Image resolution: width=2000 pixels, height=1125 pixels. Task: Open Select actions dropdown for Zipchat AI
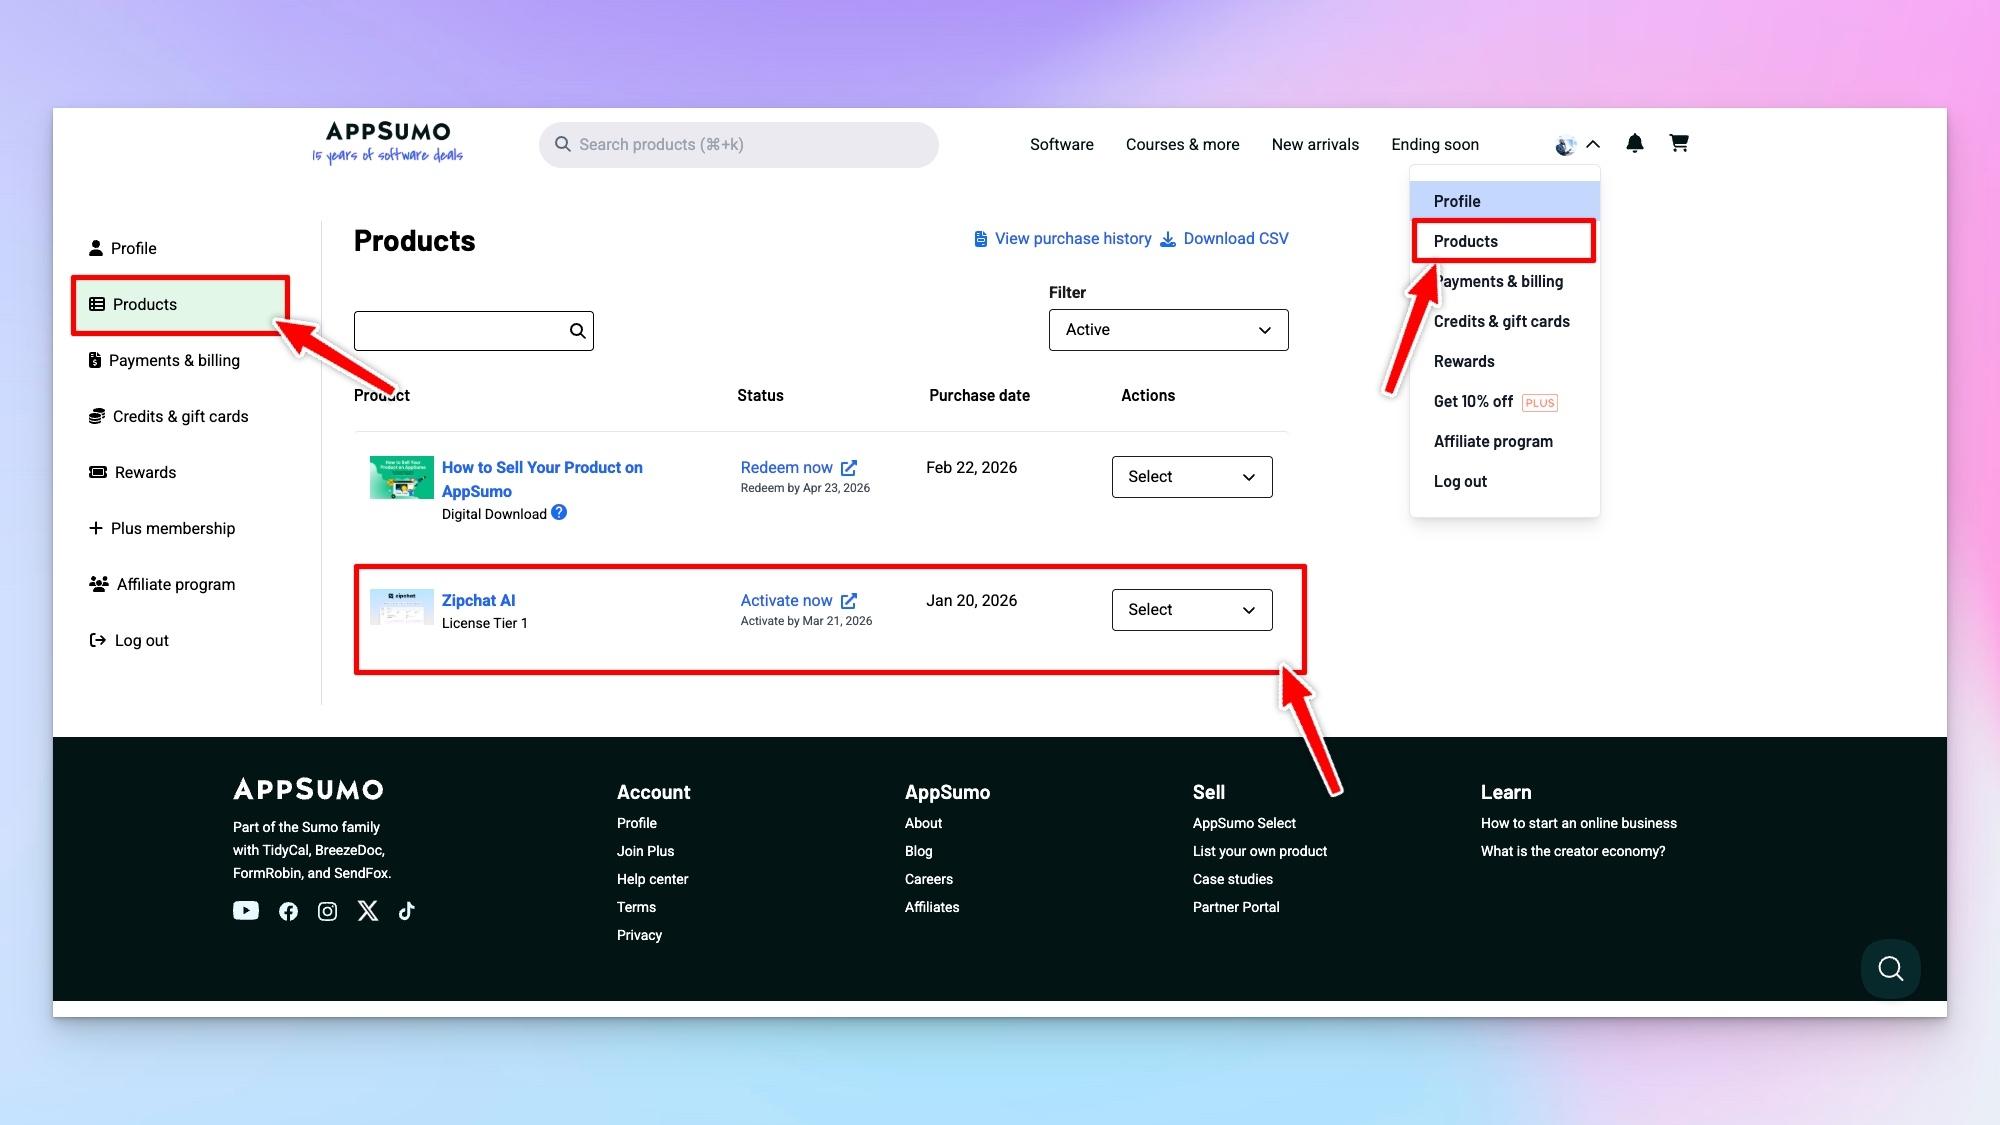coord(1192,610)
